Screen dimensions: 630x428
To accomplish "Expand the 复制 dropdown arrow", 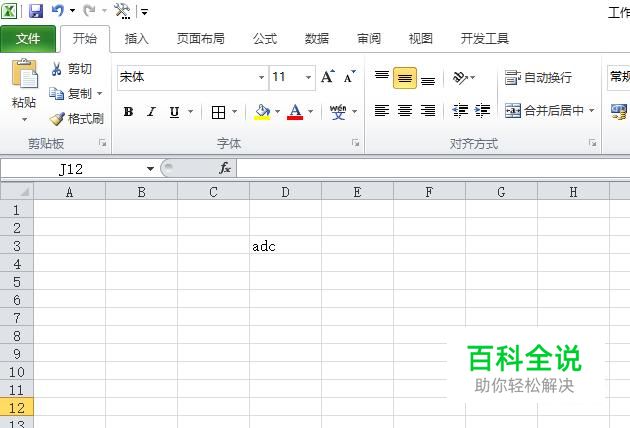I will [100, 94].
